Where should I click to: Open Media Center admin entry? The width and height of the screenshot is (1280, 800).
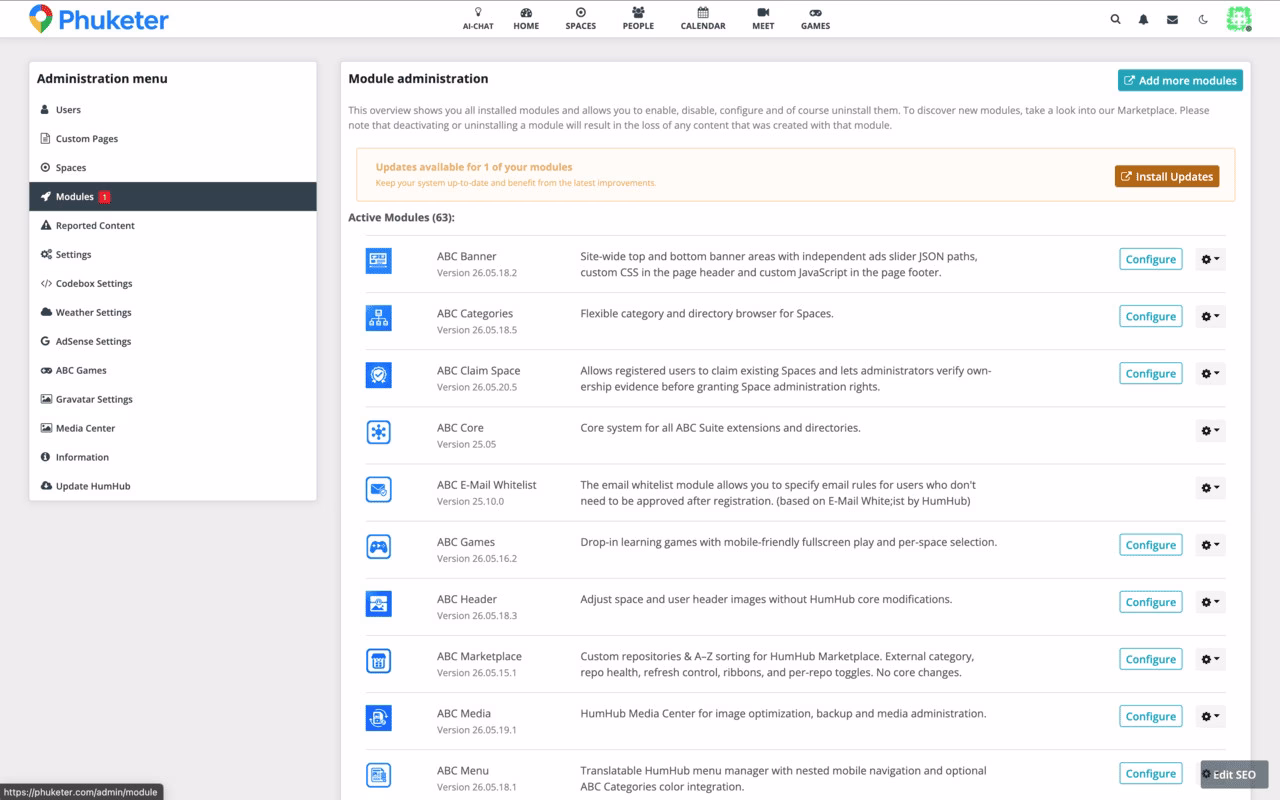[173, 429]
